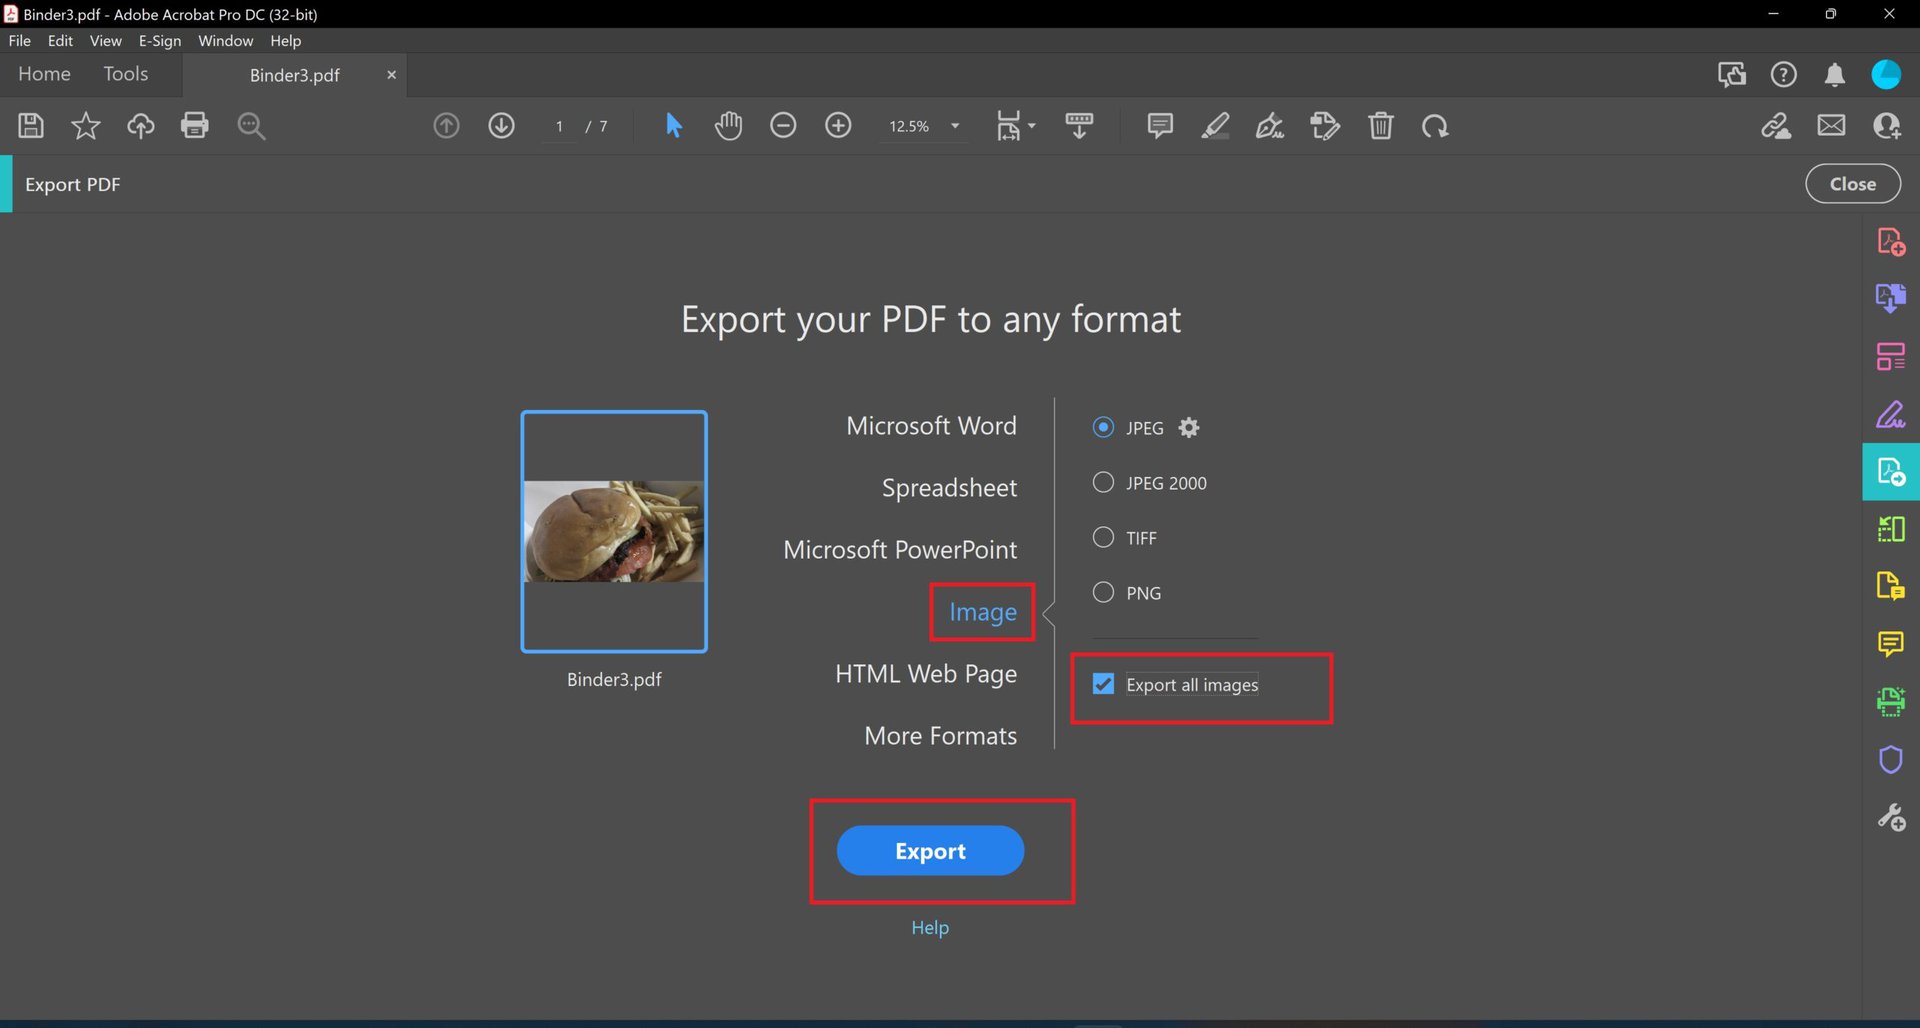Switch to the Tools tab
1920x1028 pixels.
tap(126, 74)
